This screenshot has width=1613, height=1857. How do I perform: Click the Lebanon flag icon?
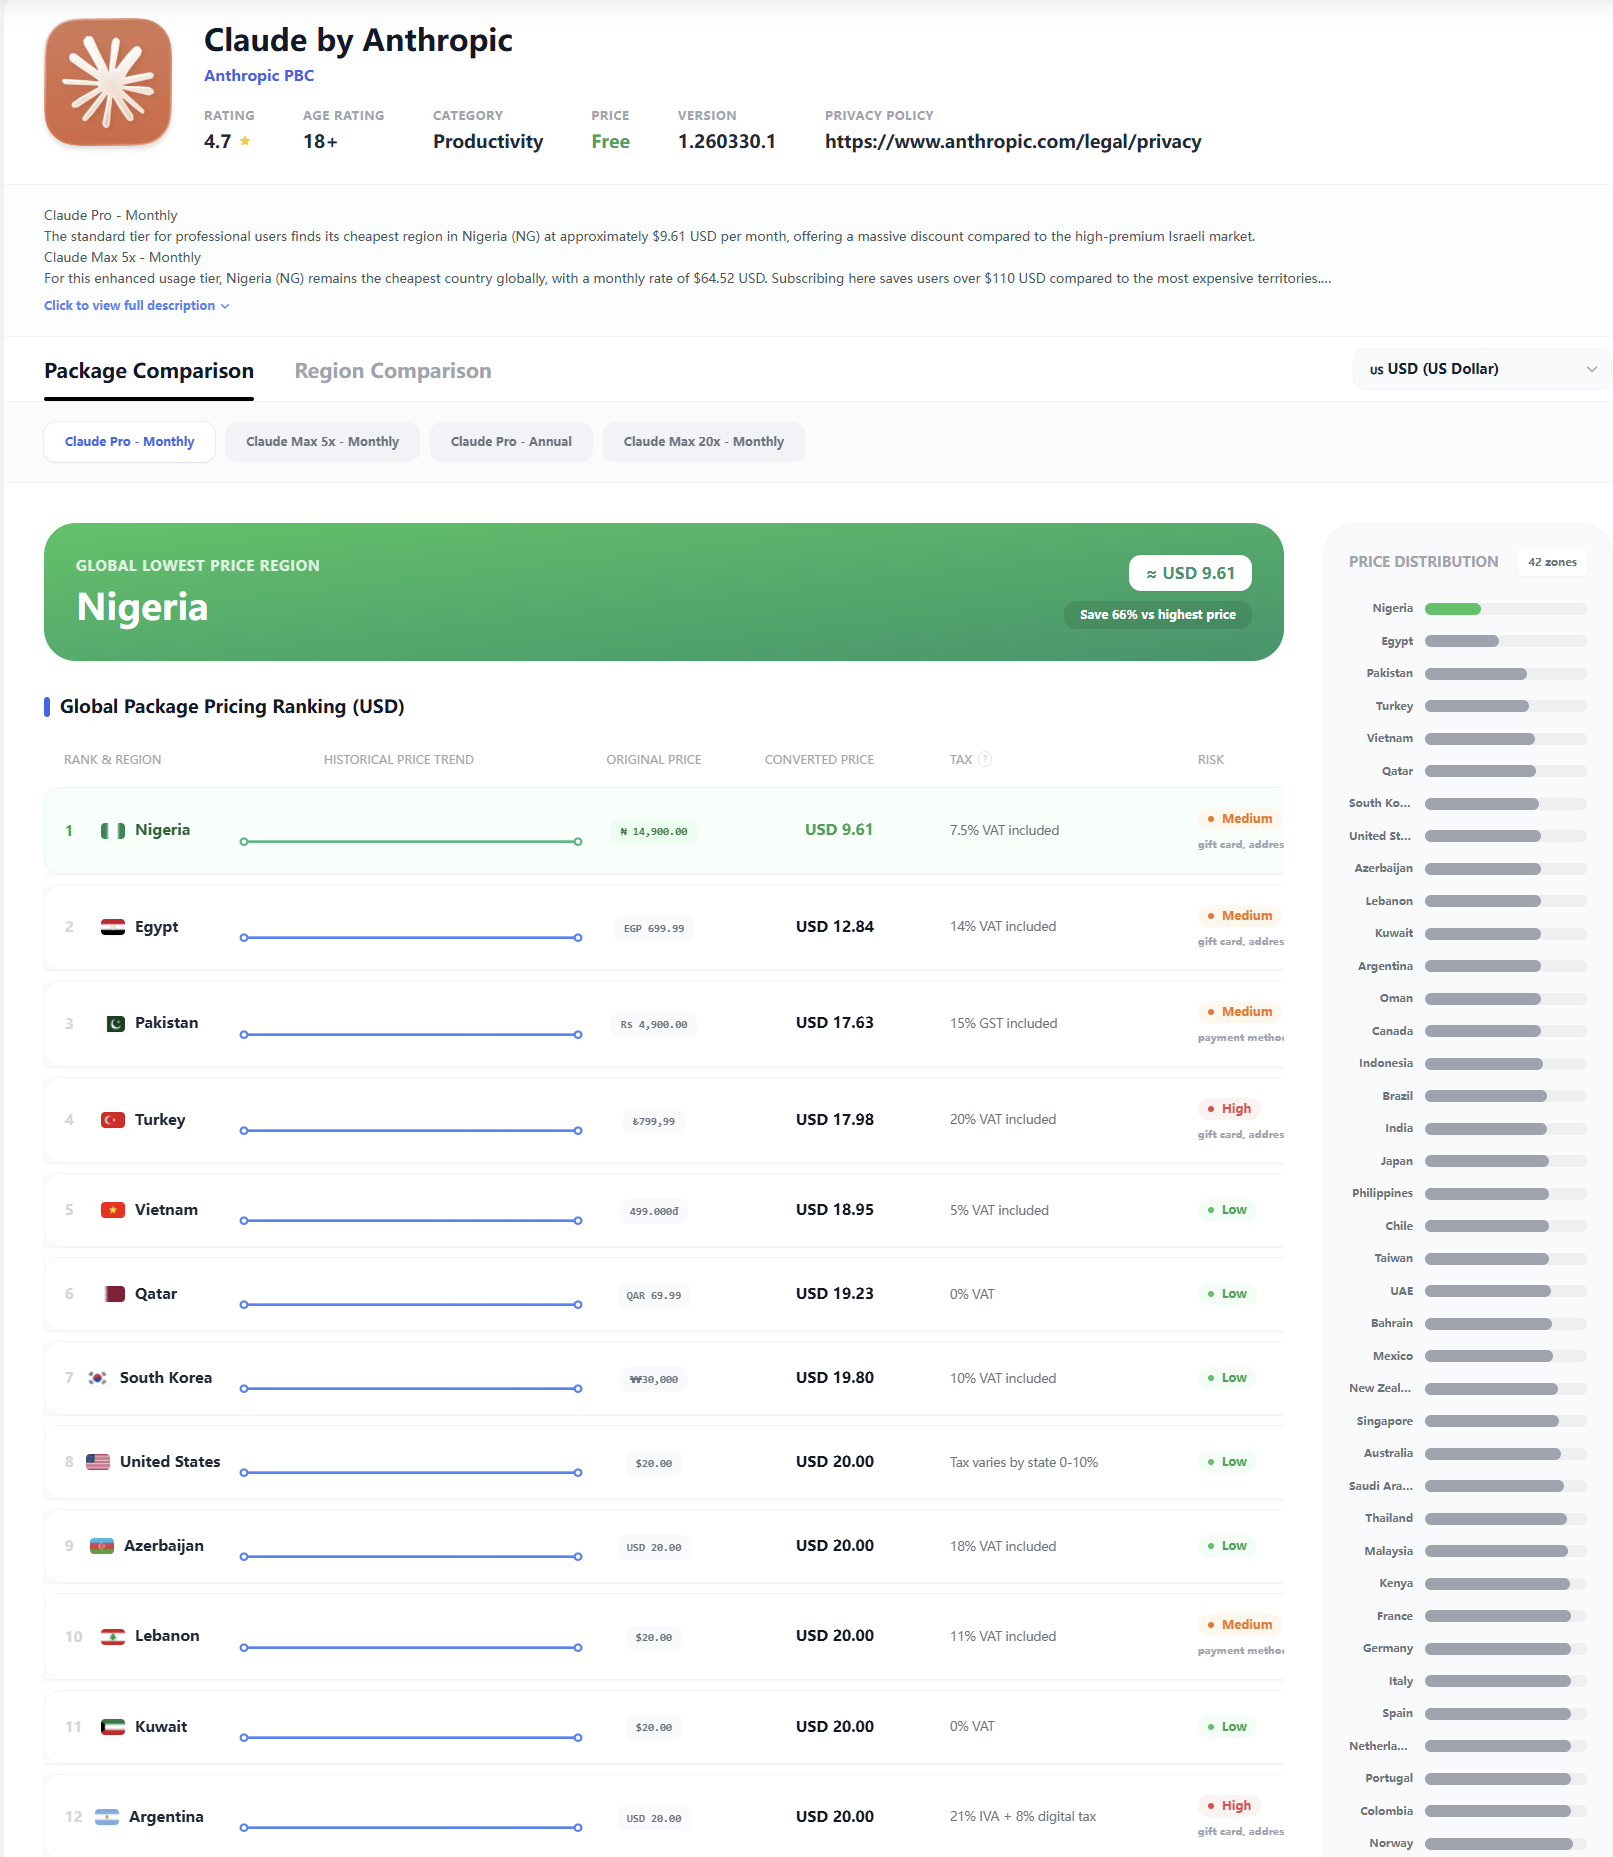113,1636
